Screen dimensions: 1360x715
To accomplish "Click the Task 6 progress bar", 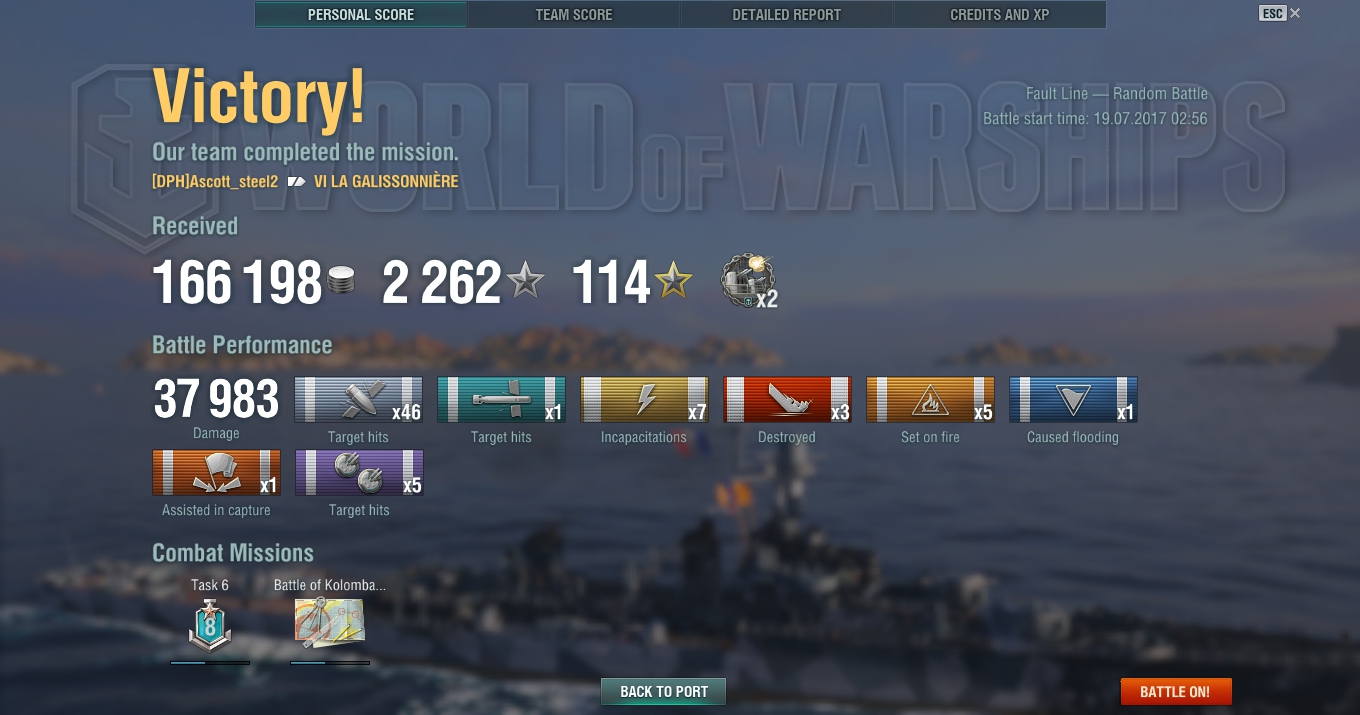I will coord(210,662).
